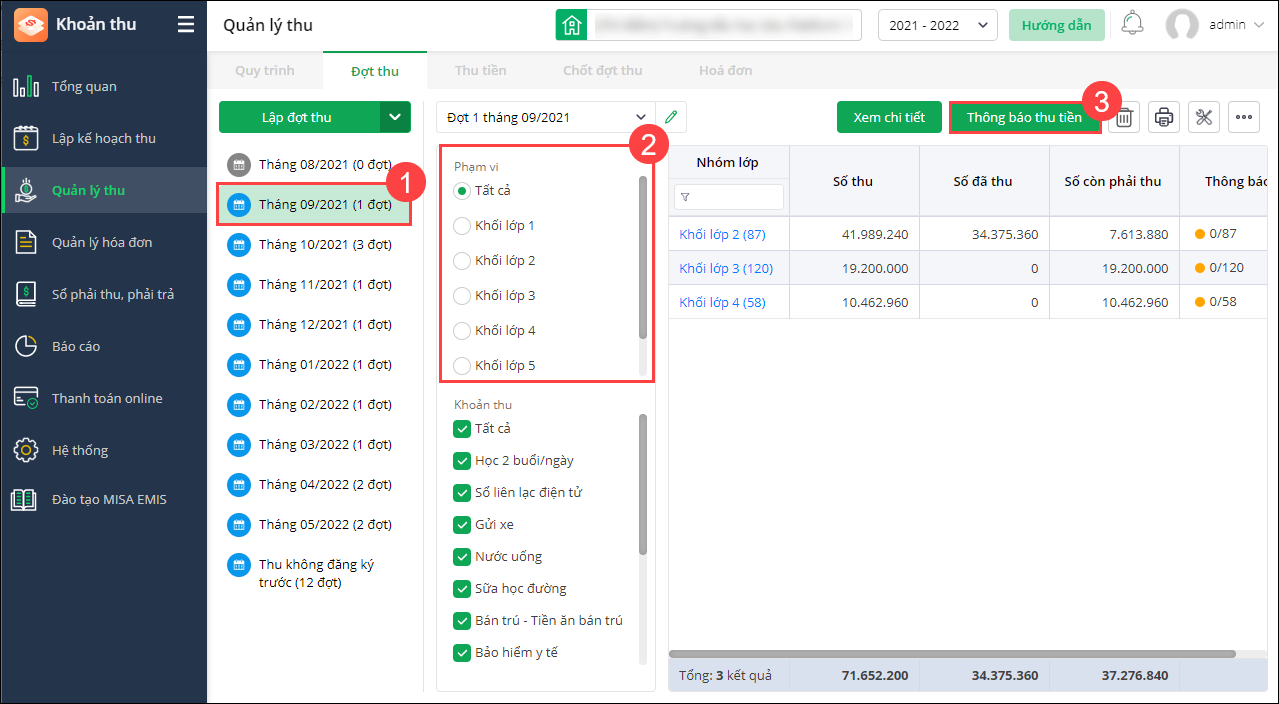Click the Phạm vi list scrollbar
The width and height of the screenshot is (1279, 704).
tap(643, 258)
